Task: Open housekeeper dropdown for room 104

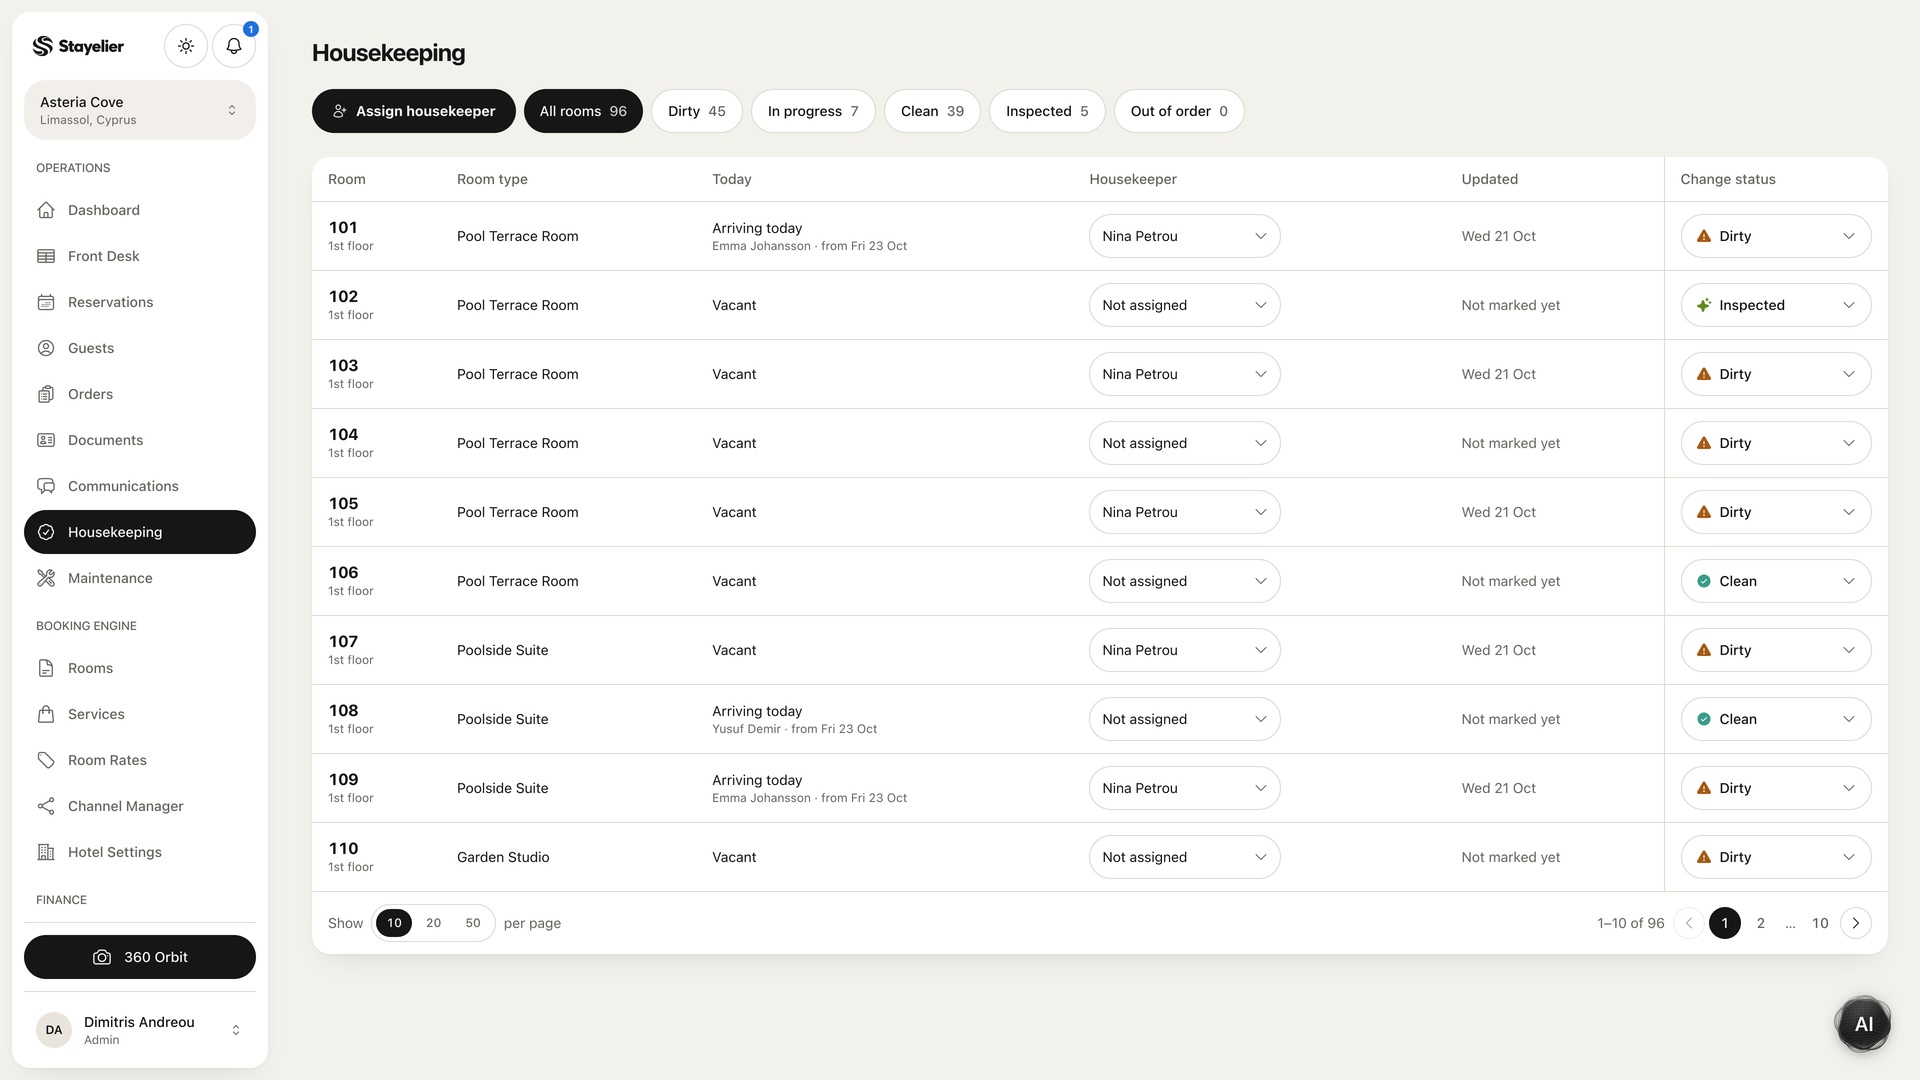Action: 1184,443
